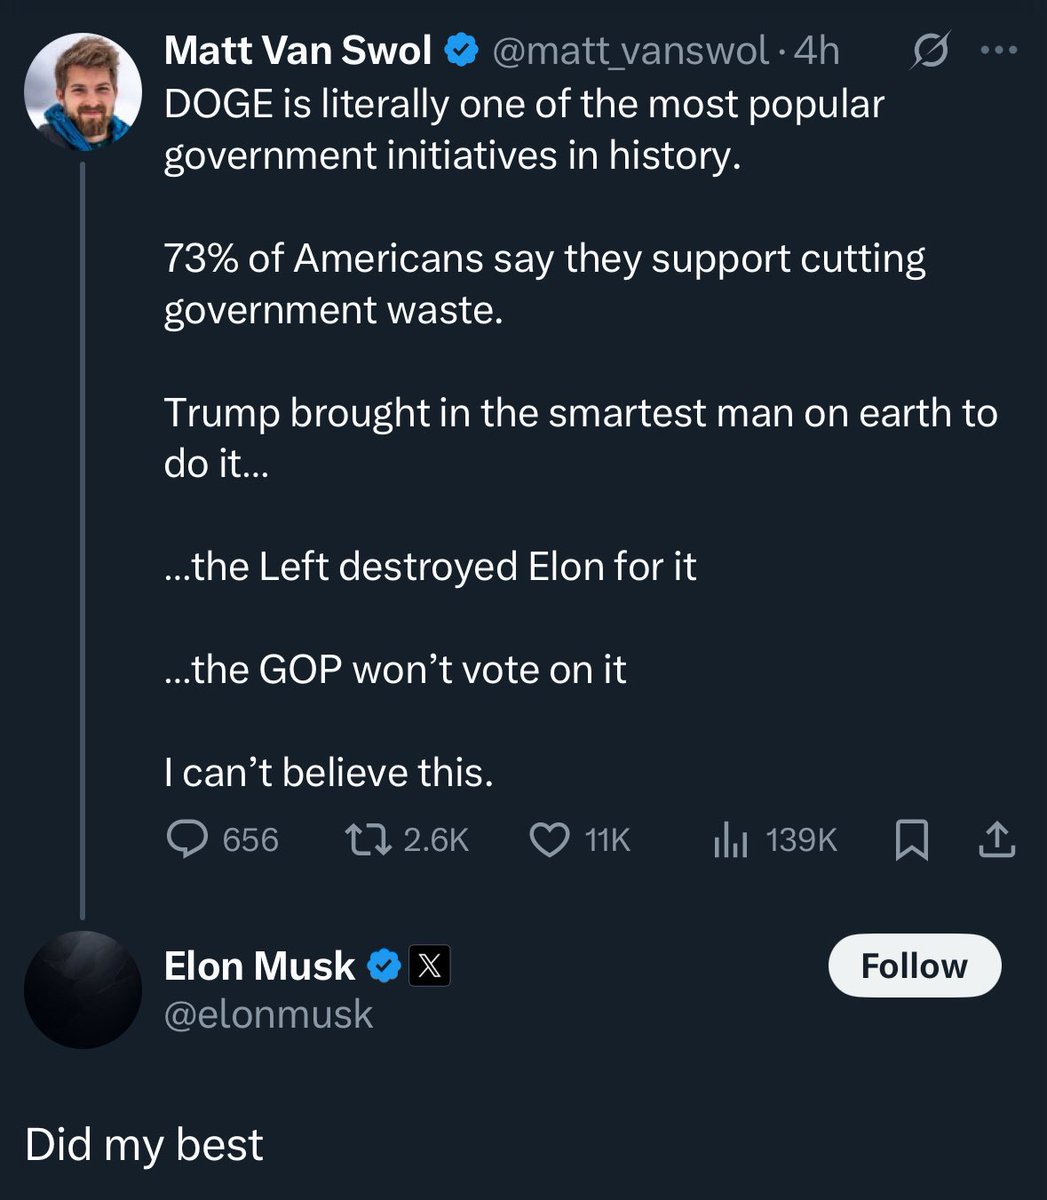Open view analytics showing 139K views
The height and width of the screenshot is (1200, 1047).
point(733,840)
